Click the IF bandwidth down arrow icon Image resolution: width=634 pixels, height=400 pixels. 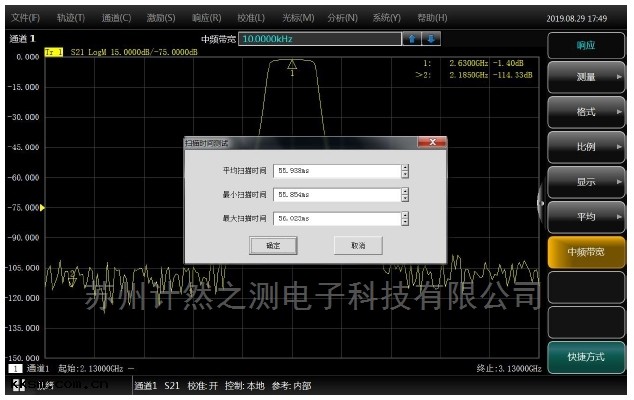click(x=431, y=38)
